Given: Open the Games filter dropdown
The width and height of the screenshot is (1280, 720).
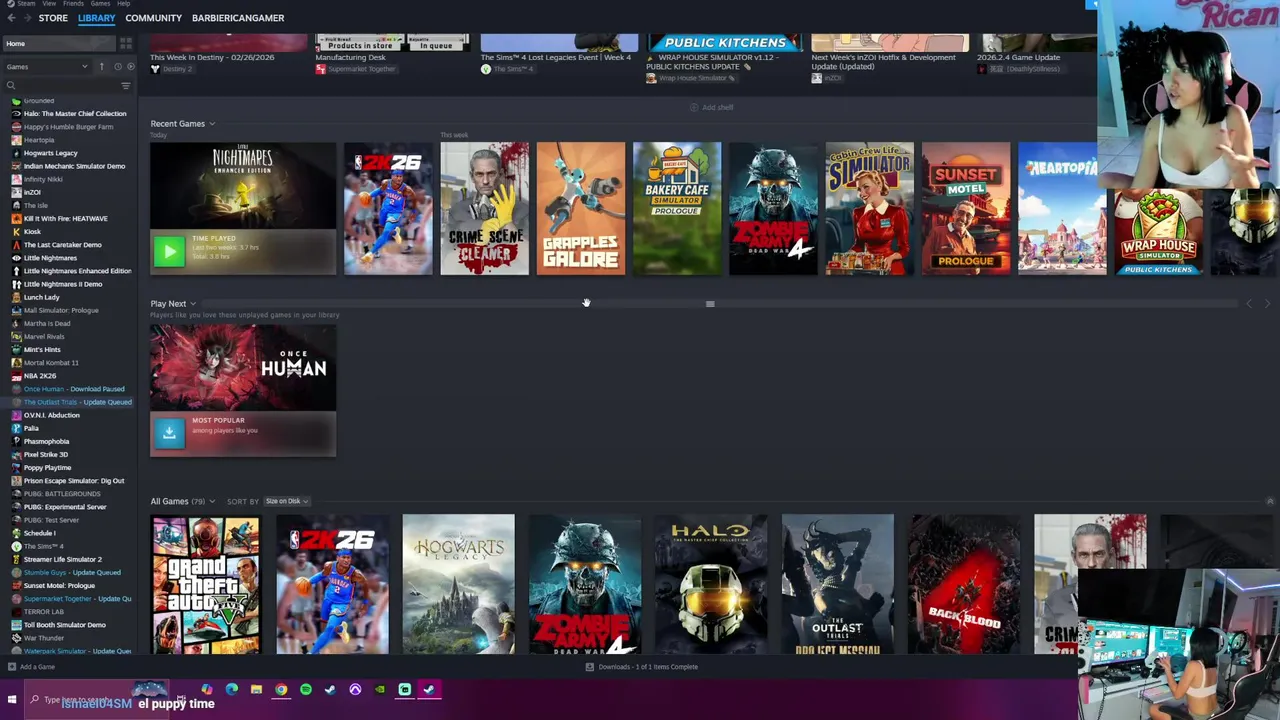Looking at the screenshot, I should tap(46, 67).
